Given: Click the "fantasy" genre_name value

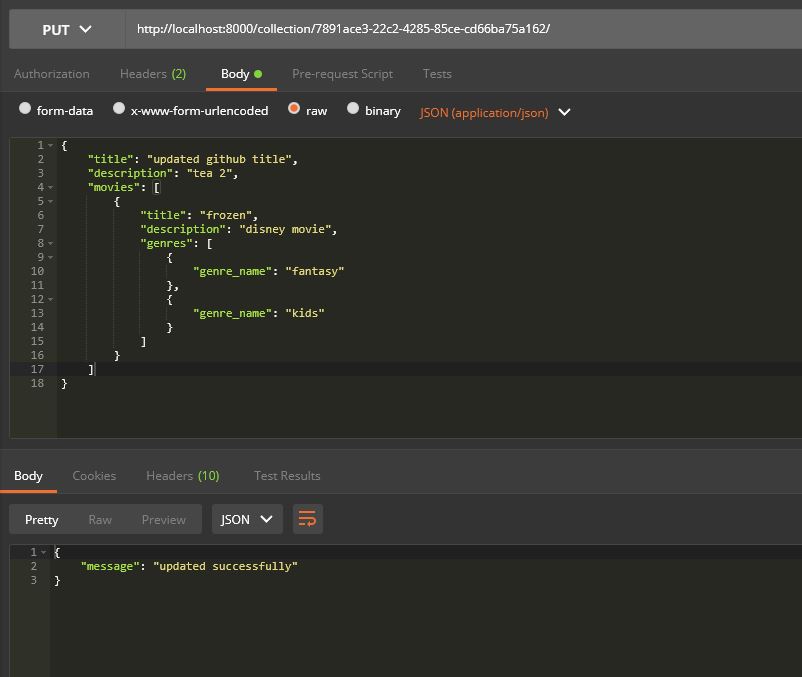Looking at the screenshot, I should [314, 271].
